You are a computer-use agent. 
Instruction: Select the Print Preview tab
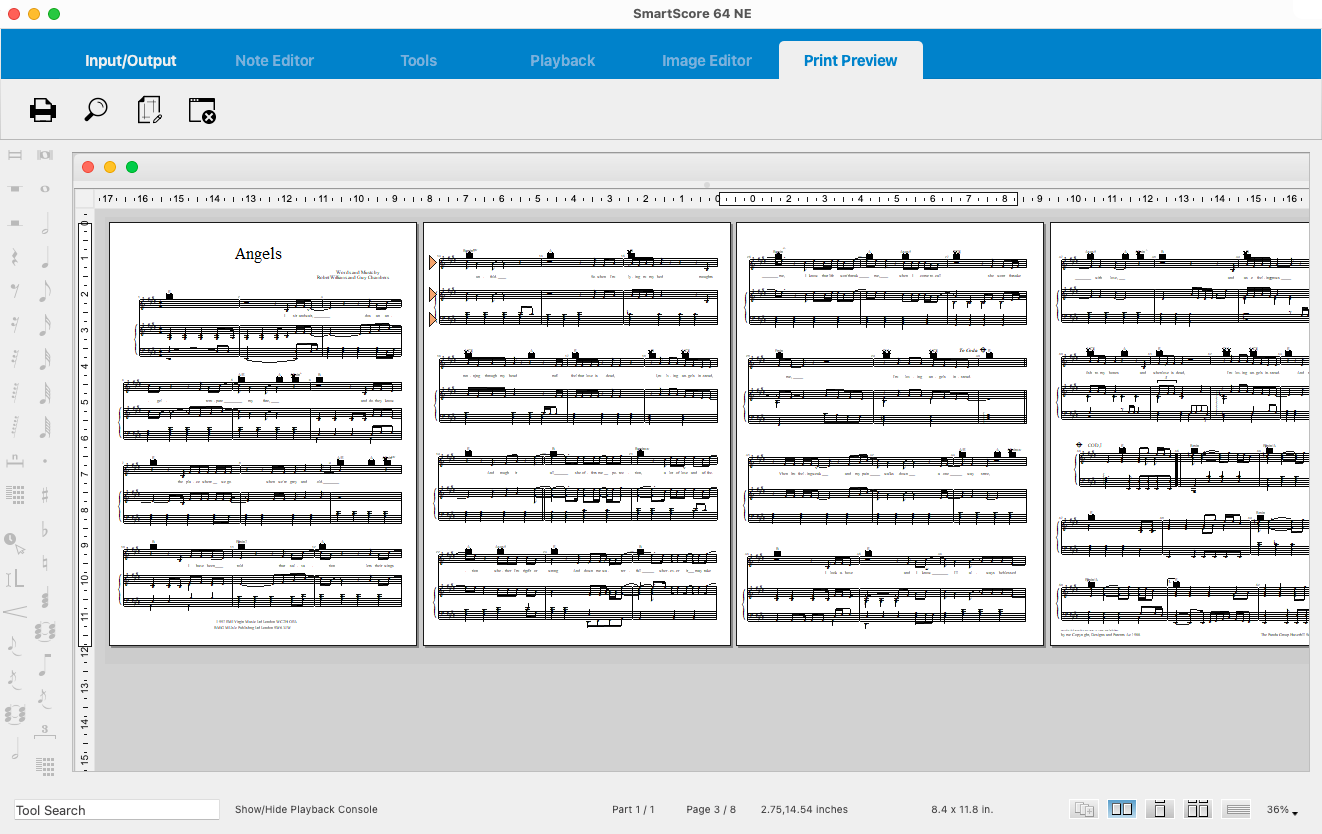850,61
